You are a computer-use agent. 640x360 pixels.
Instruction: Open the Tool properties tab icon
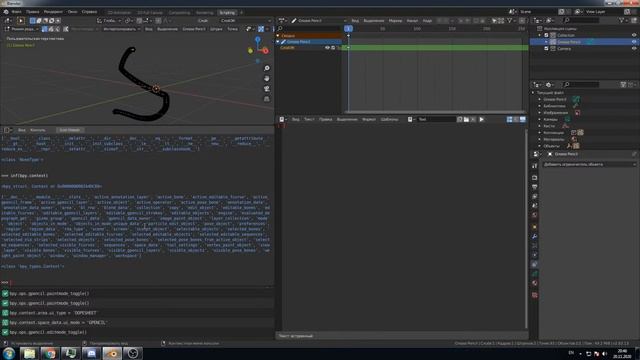[534, 166]
